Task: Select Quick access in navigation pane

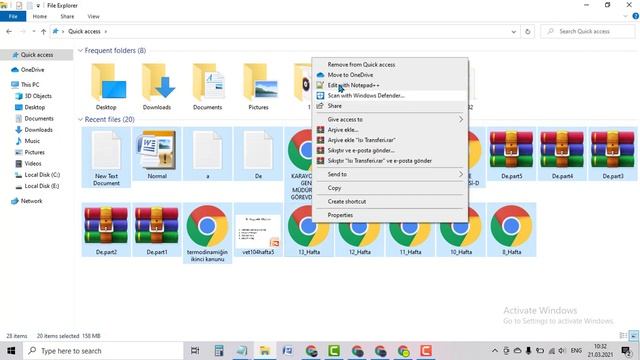Action: (37, 55)
